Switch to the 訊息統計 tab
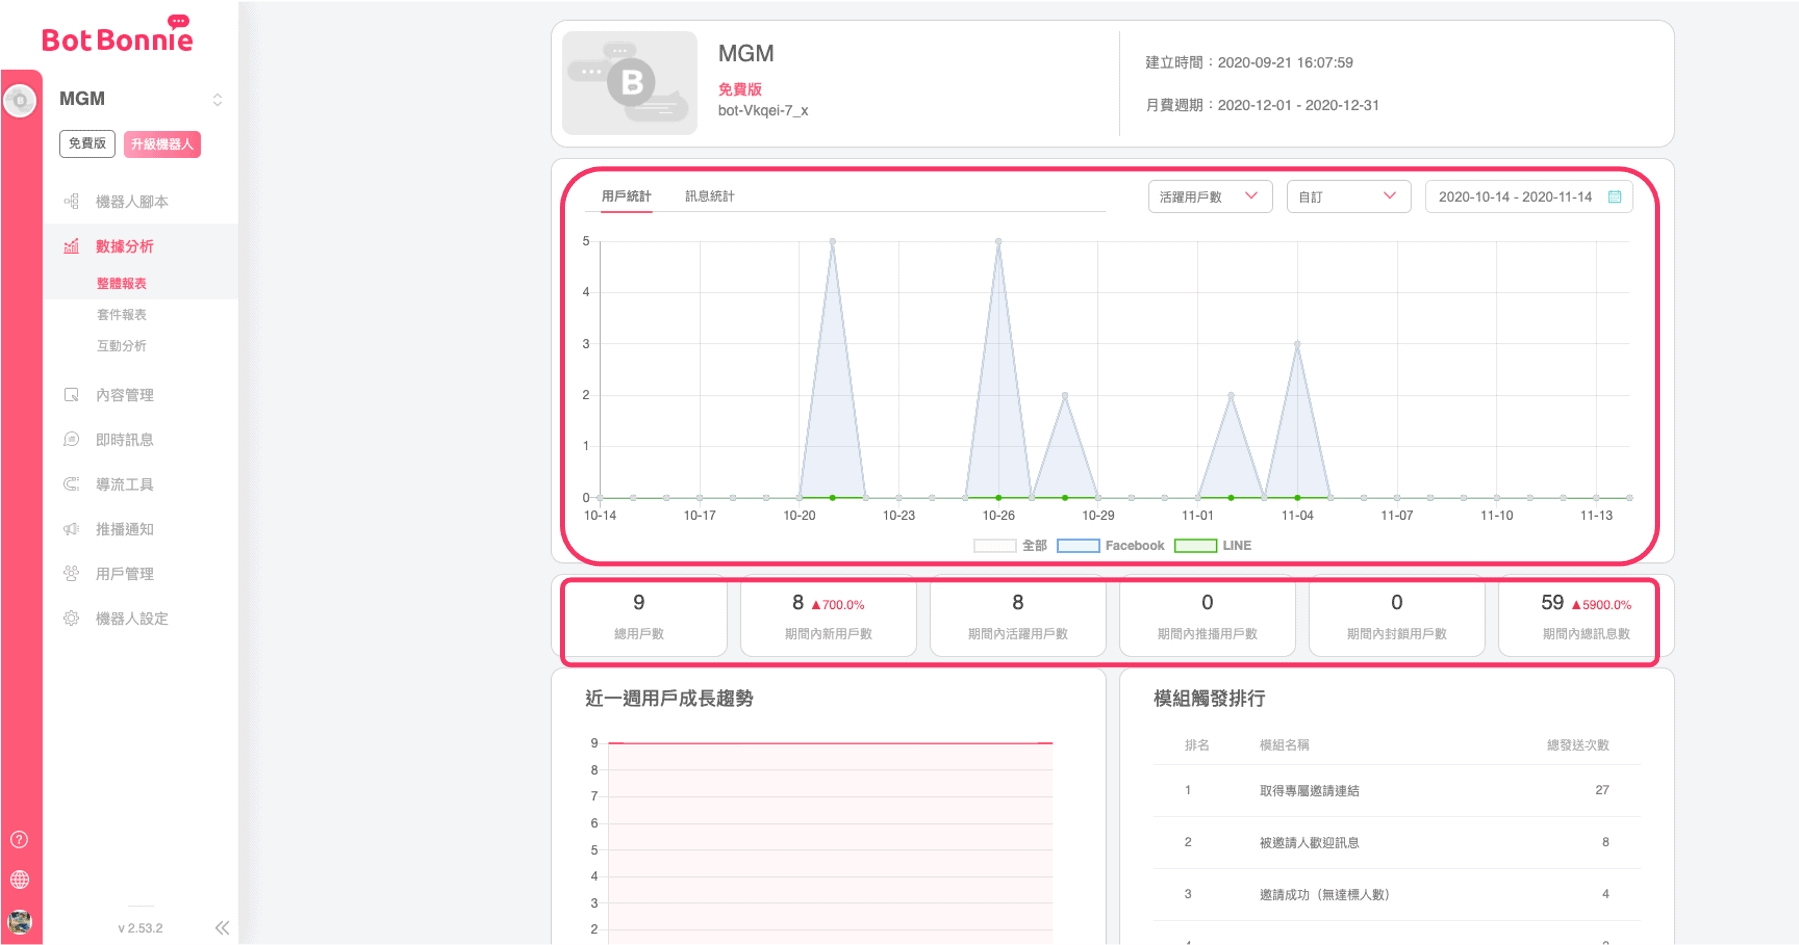 point(709,196)
